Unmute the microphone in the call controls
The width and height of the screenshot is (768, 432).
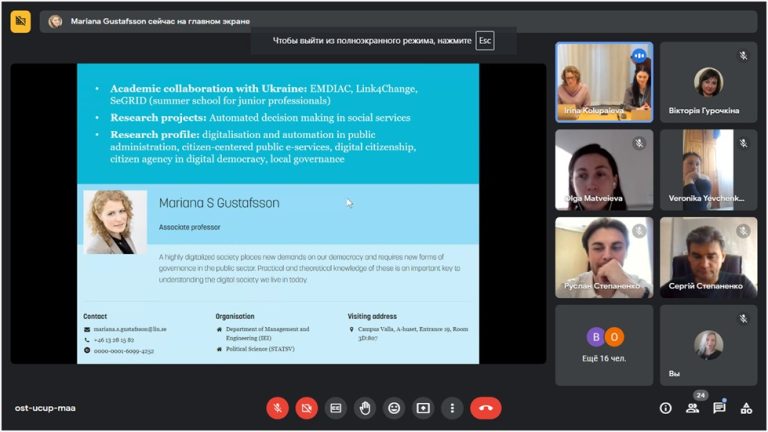pos(277,408)
